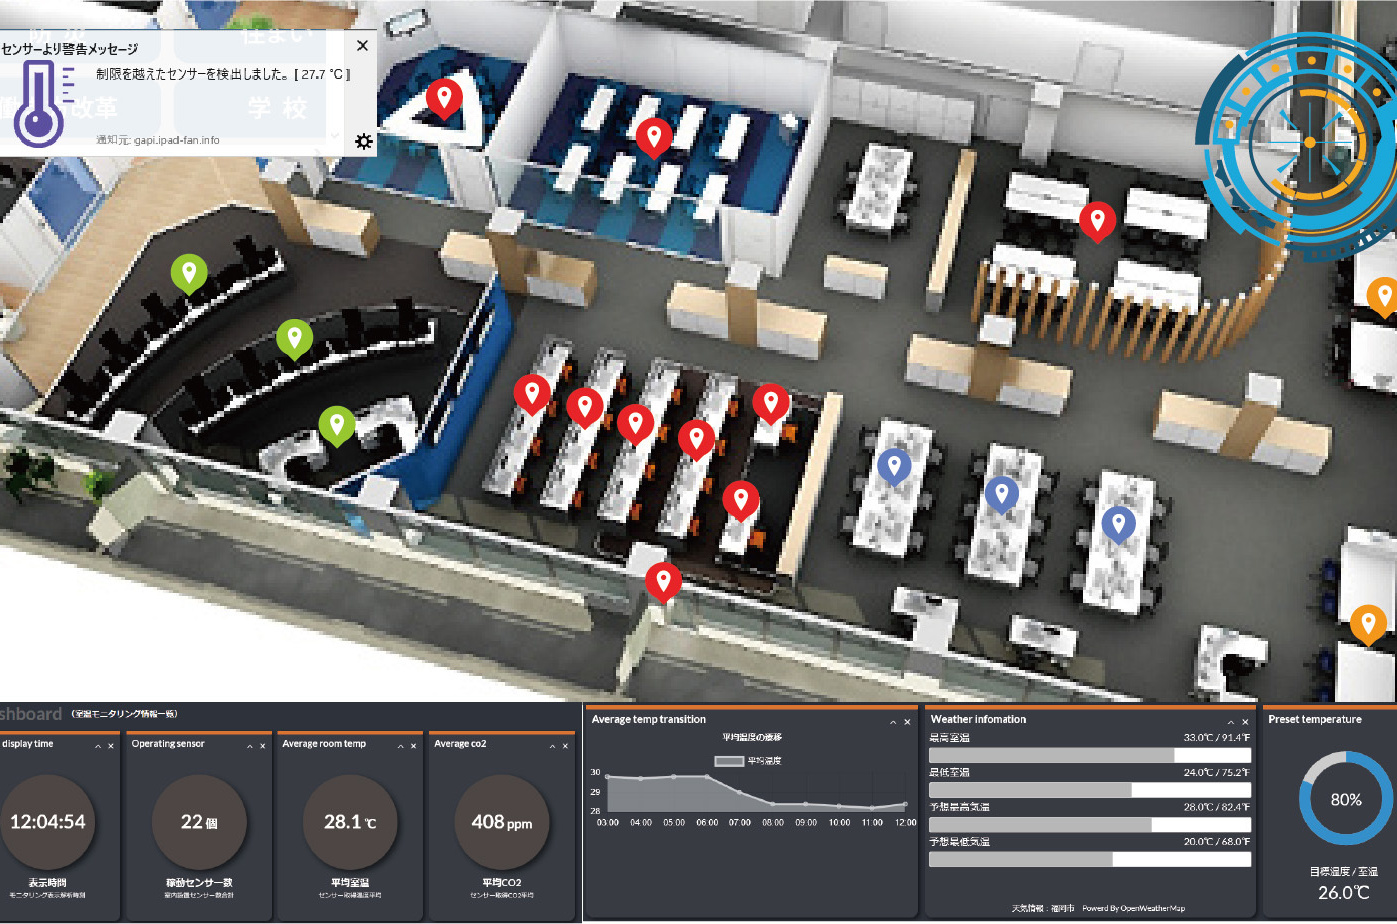Select the upper orange sensor pin

click(1383, 295)
